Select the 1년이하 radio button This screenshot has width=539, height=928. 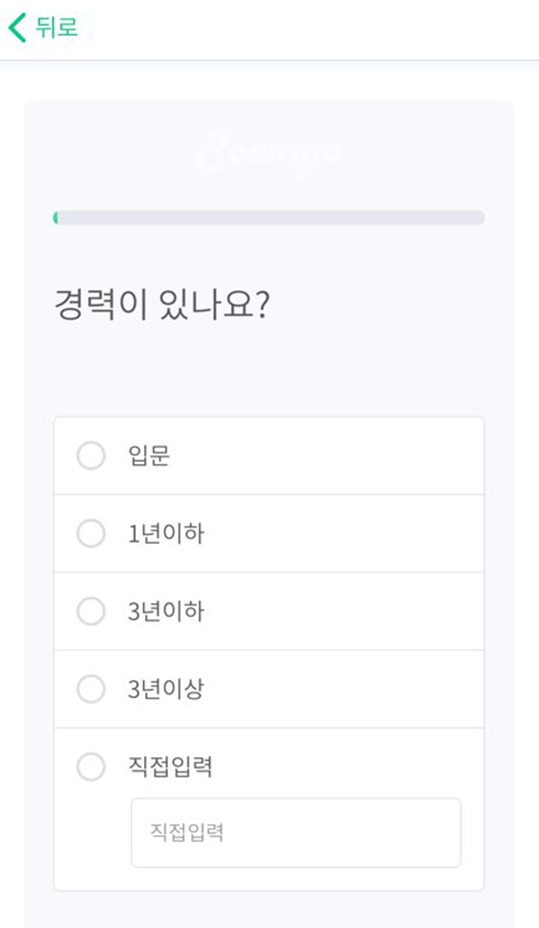click(x=91, y=533)
